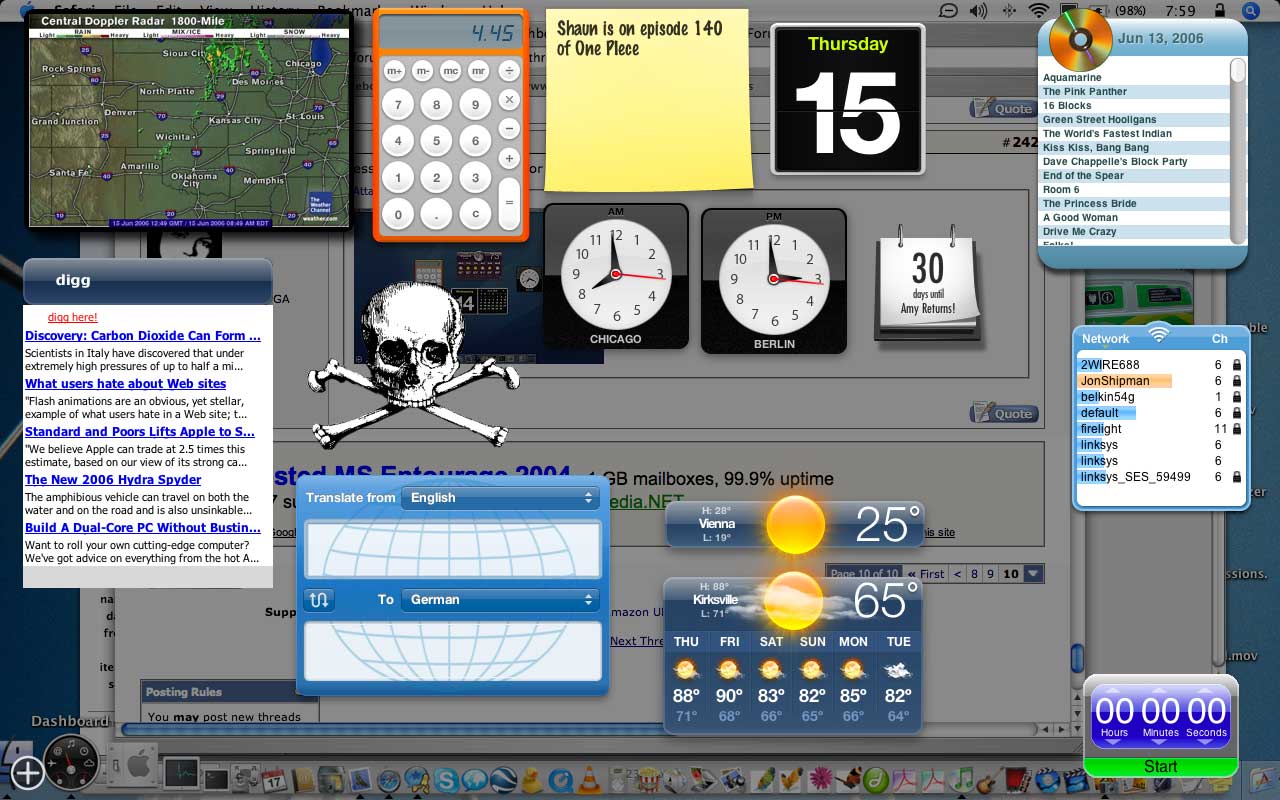1280x800 pixels.
Task: Select JonShipman network row
Action: pyautogui.click(x=1161, y=381)
